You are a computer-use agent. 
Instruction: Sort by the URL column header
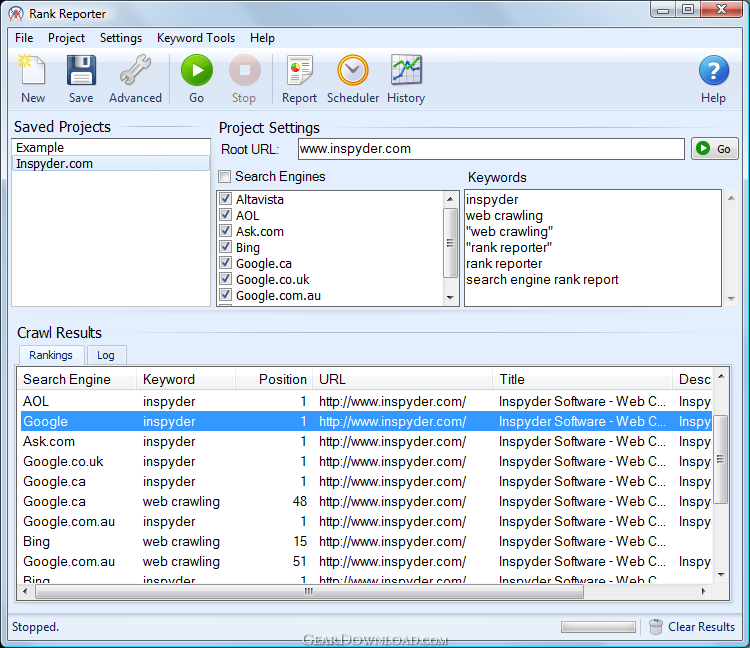(403, 379)
